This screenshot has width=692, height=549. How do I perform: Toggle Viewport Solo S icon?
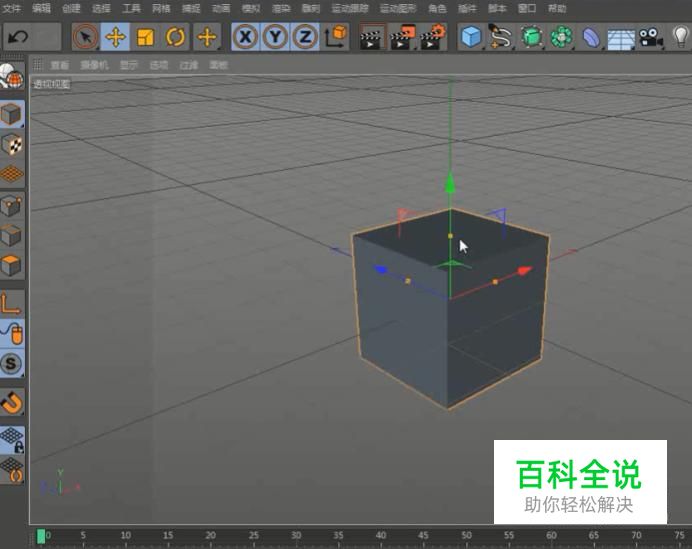12,364
